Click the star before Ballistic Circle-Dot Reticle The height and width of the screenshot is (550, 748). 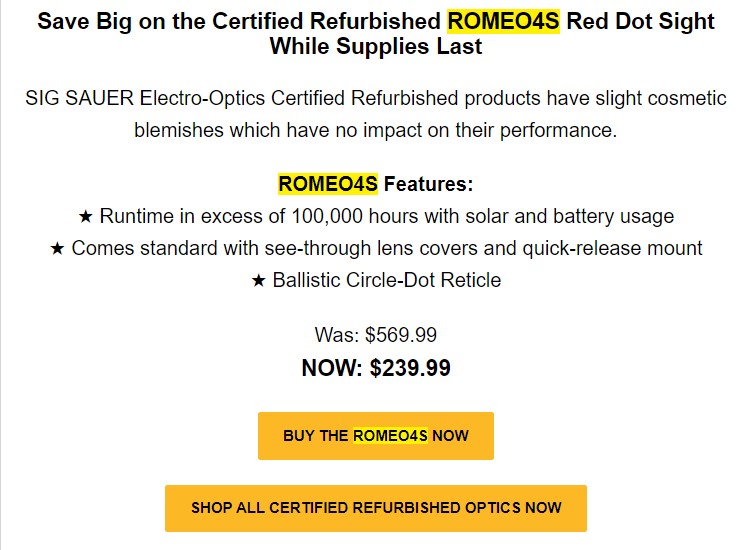258,280
